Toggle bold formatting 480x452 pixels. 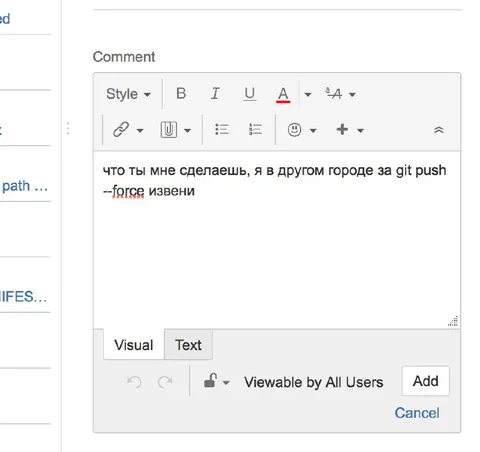[181, 94]
